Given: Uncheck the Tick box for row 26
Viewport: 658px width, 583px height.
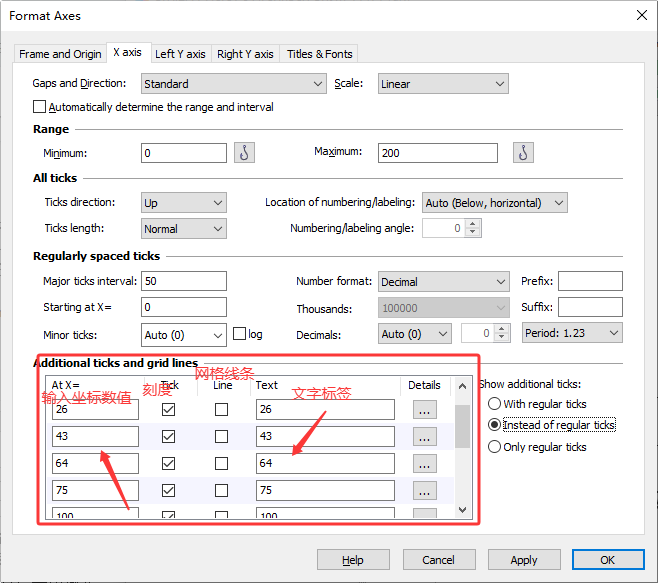Looking at the screenshot, I should coord(168,409).
